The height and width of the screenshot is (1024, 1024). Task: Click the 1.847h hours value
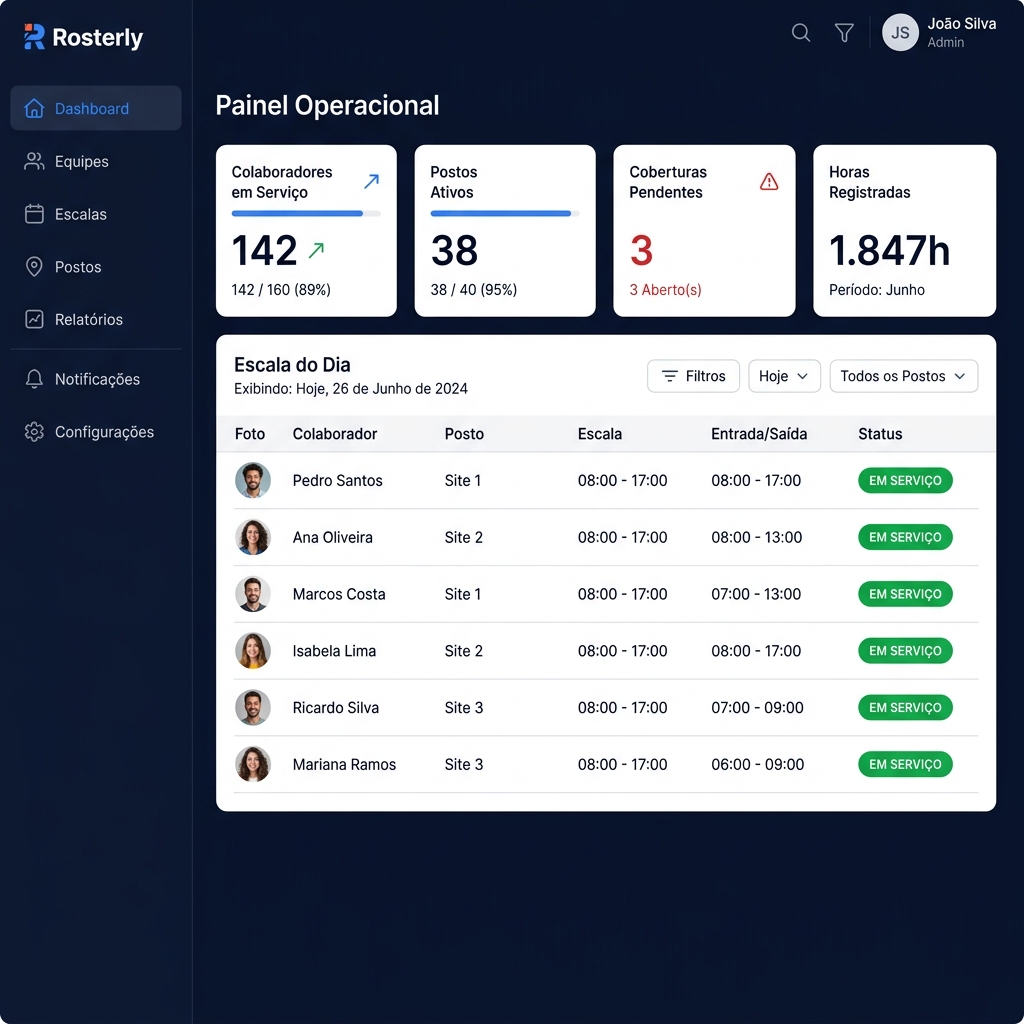click(889, 250)
